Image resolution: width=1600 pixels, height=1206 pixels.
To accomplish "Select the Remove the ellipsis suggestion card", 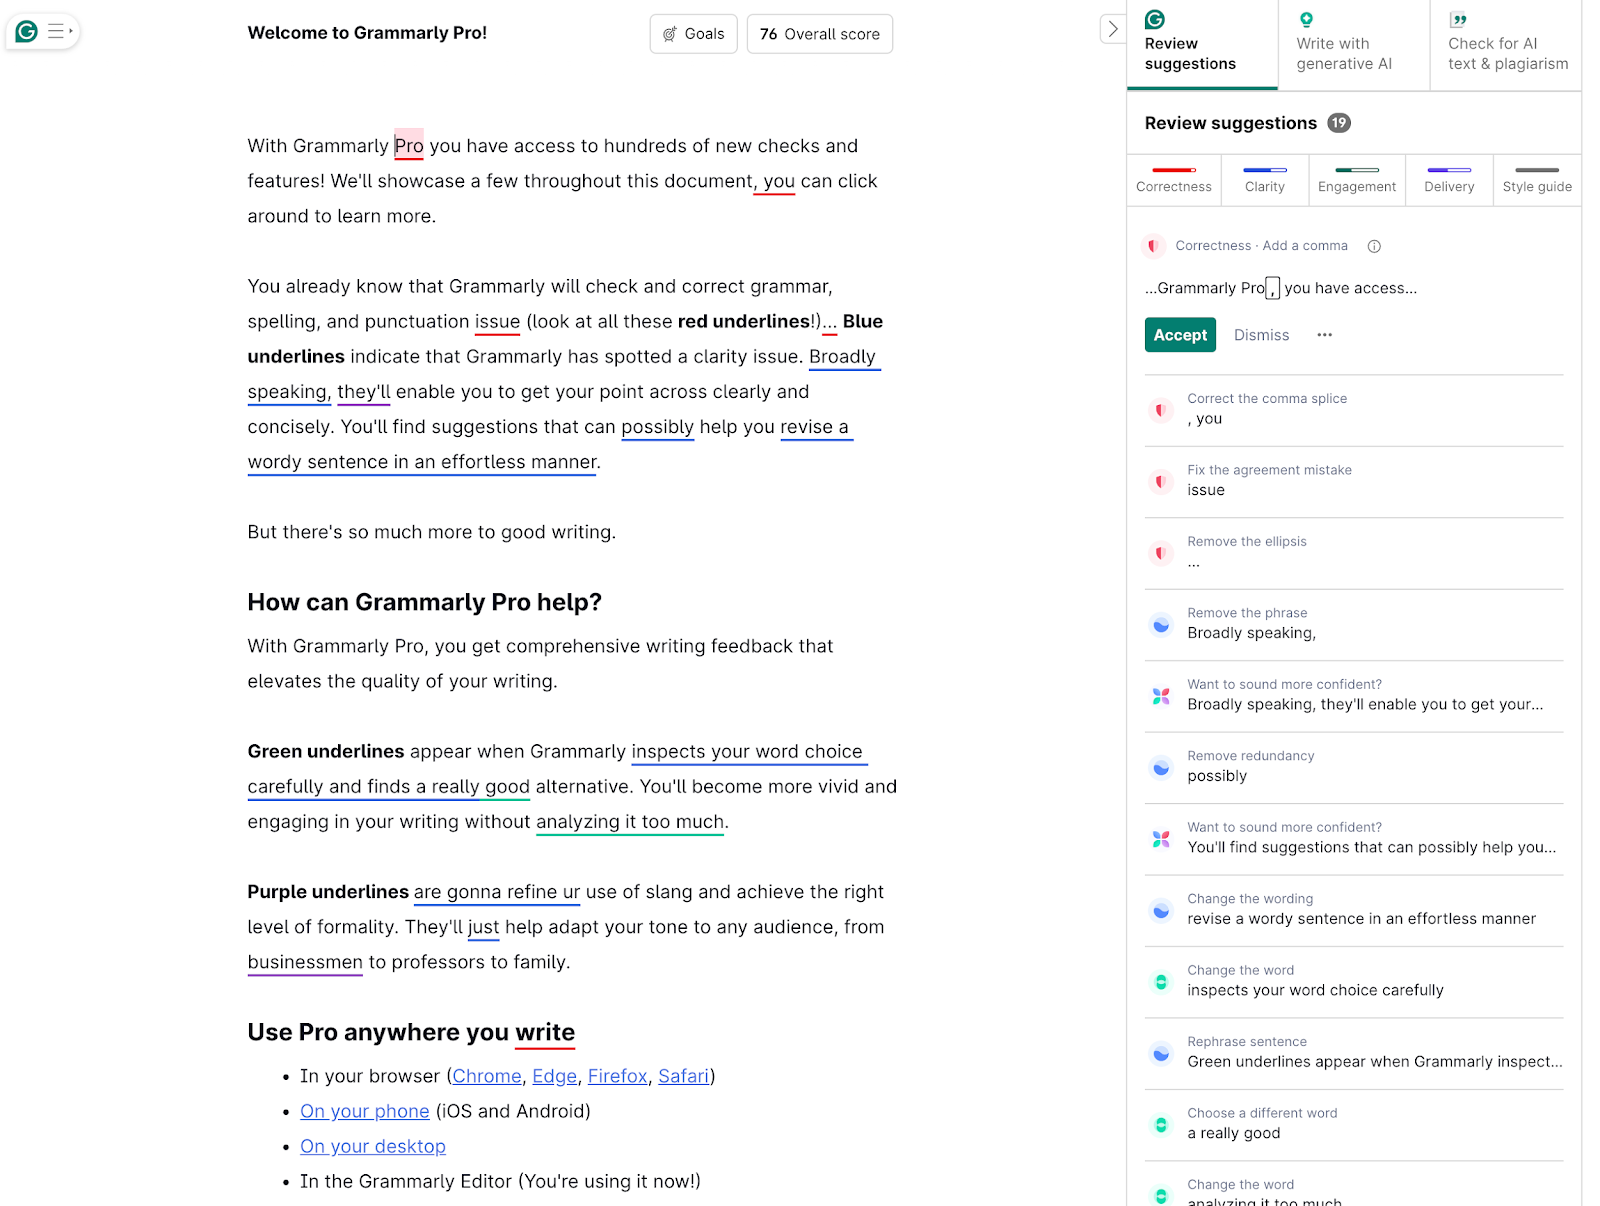I will click(1350, 552).
